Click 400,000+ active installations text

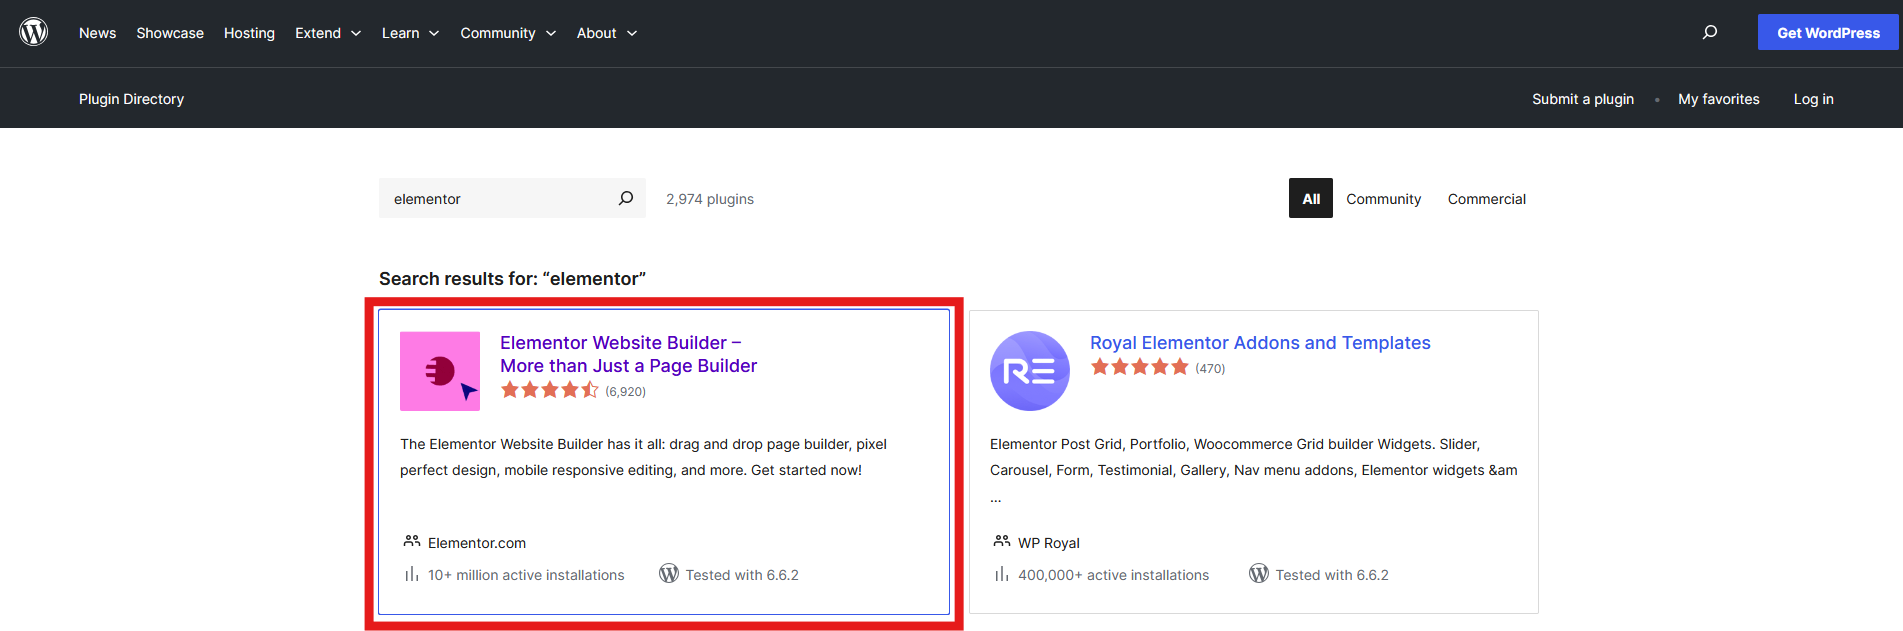[x=1113, y=575]
